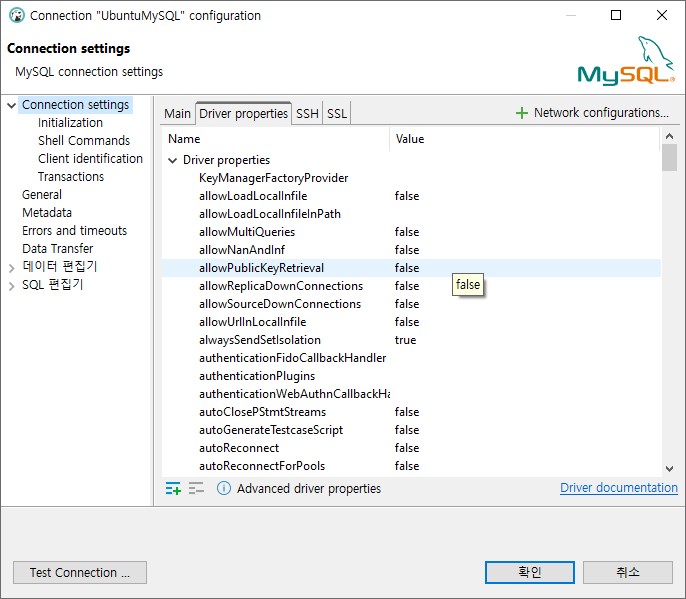Click the Test Connection button
The width and height of the screenshot is (686, 599).
tap(80, 572)
